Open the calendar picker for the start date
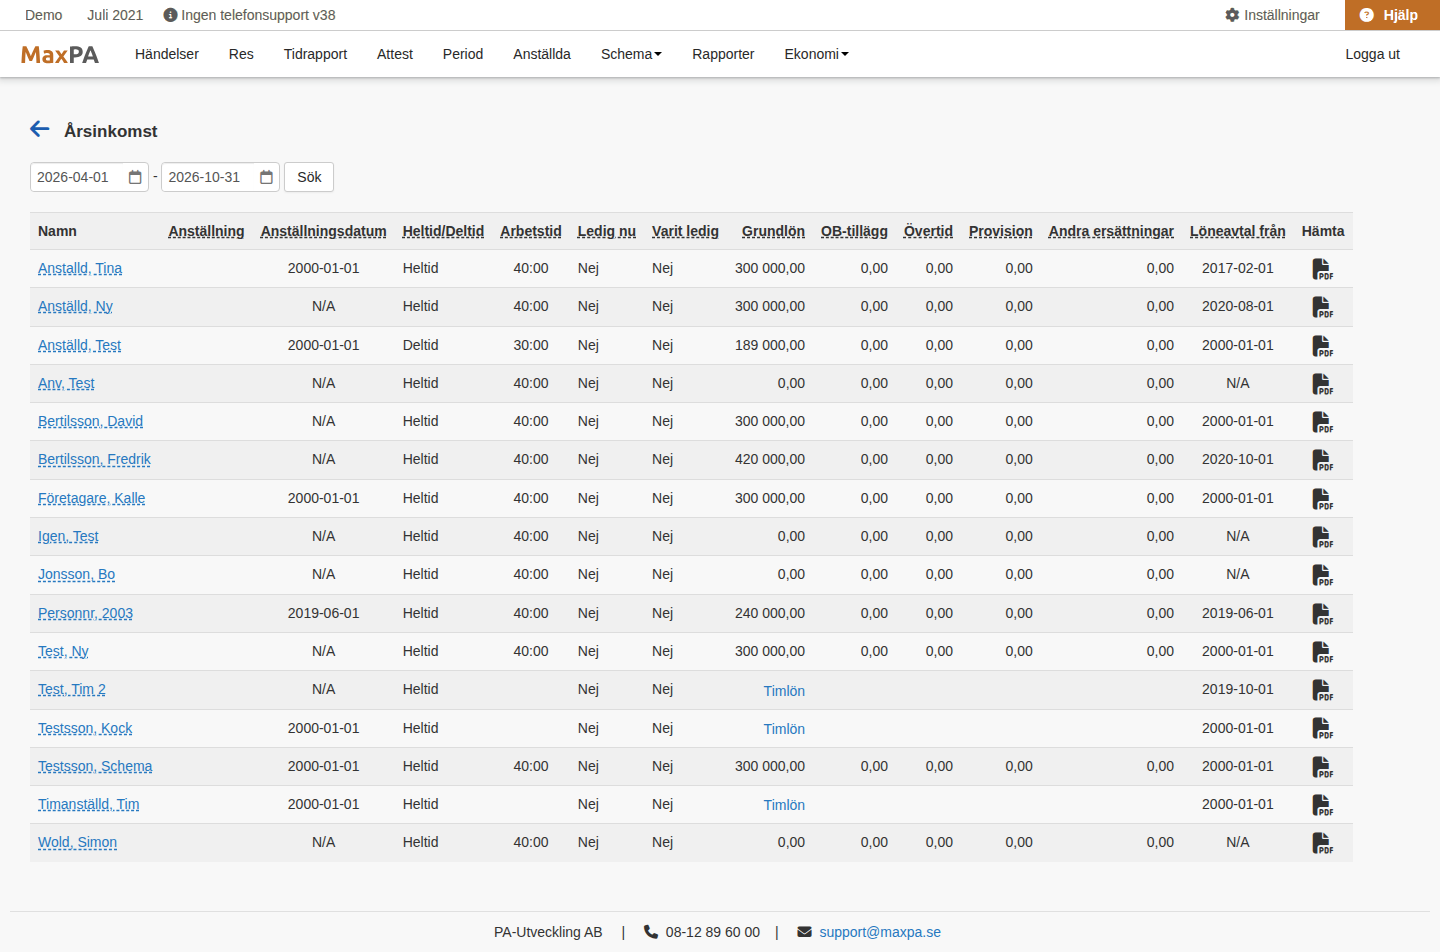This screenshot has width=1440, height=952. pyautogui.click(x=135, y=177)
